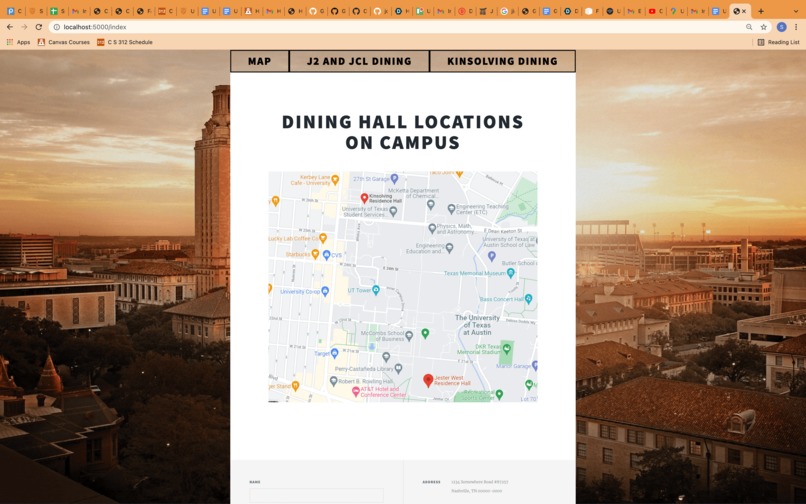Open the KINSOLVING DINING tab
This screenshot has width=806, height=504.
[502, 61]
